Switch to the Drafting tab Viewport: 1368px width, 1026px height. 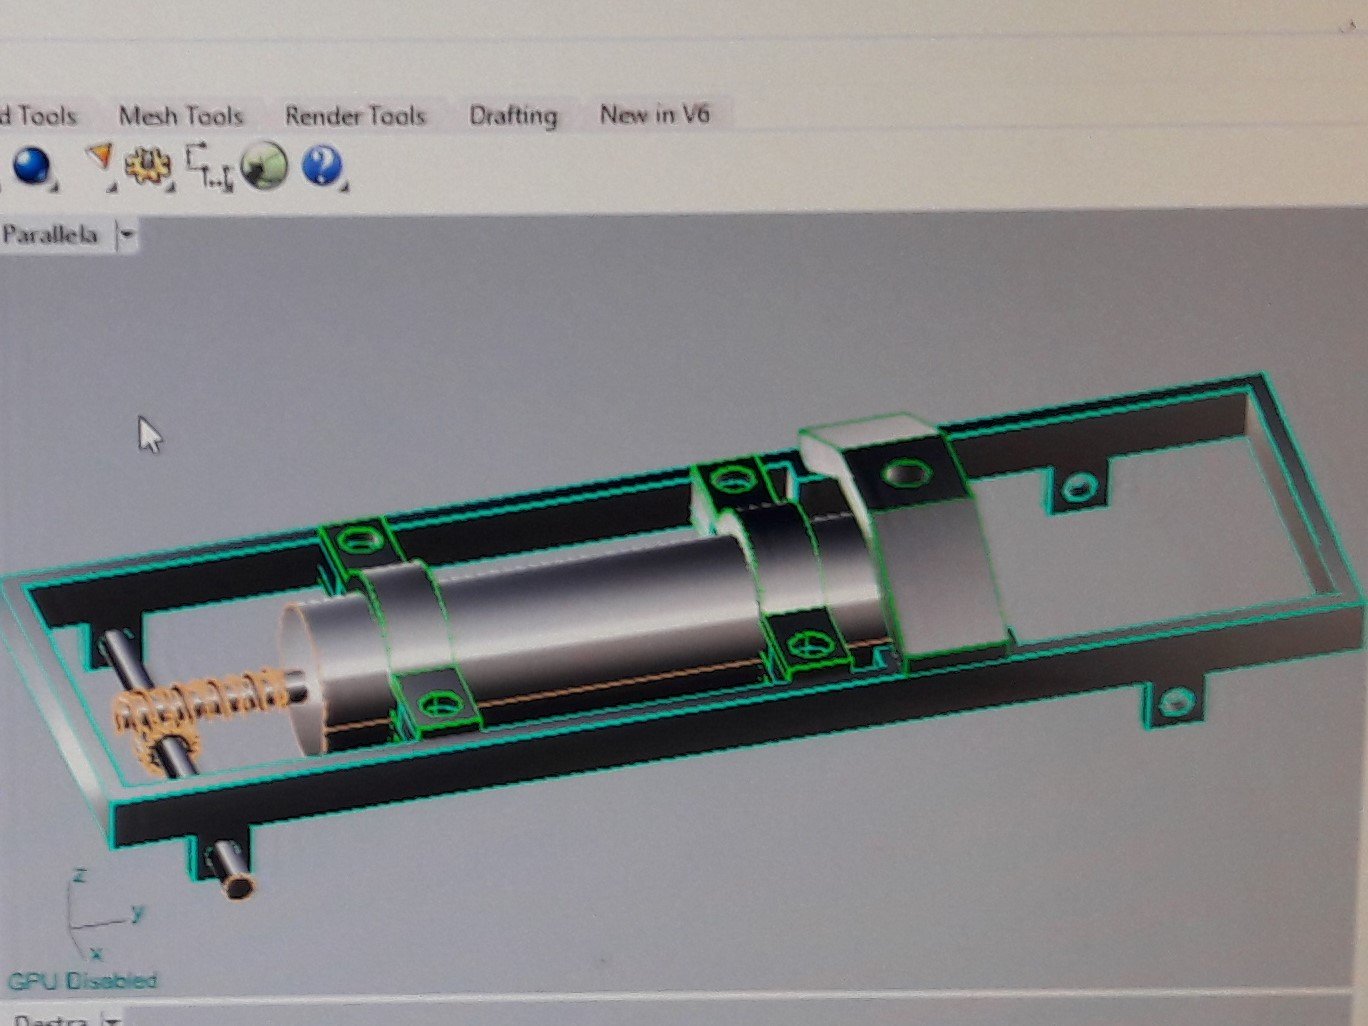point(513,116)
